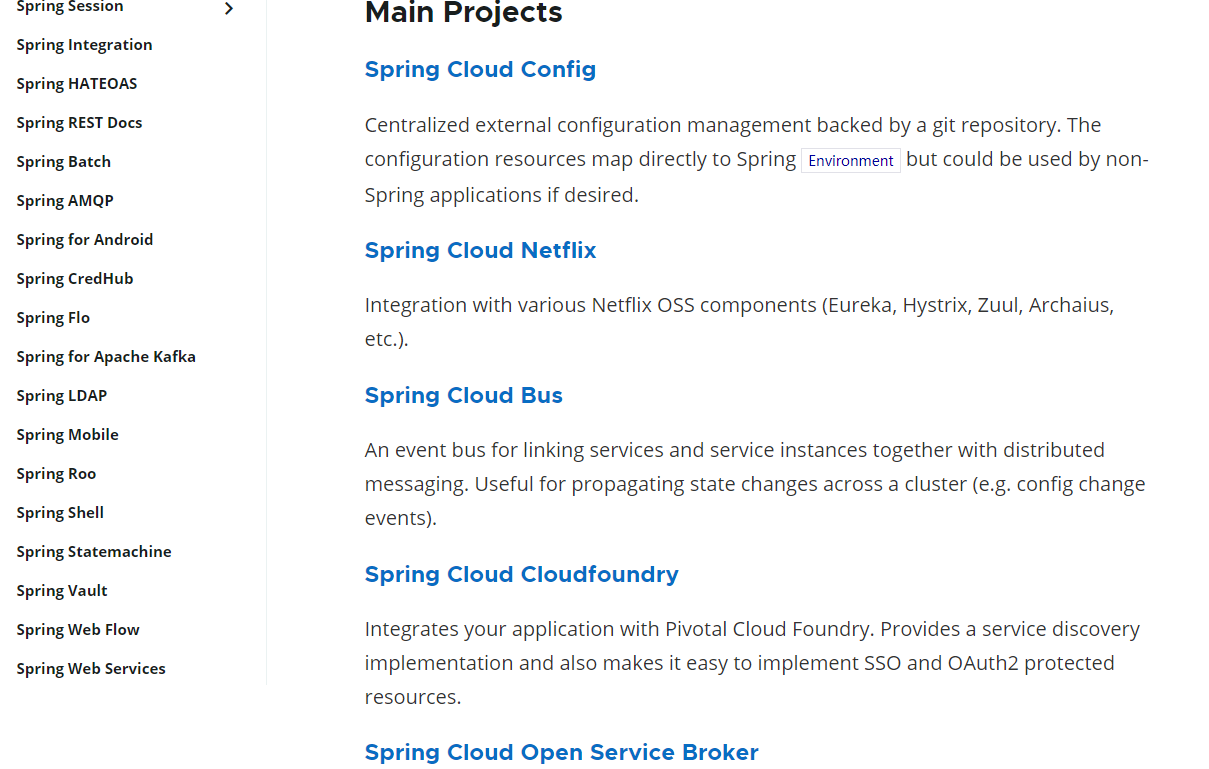Open the Spring Cloud Netflix heading link
This screenshot has height=769, width=1209.
coord(480,251)
